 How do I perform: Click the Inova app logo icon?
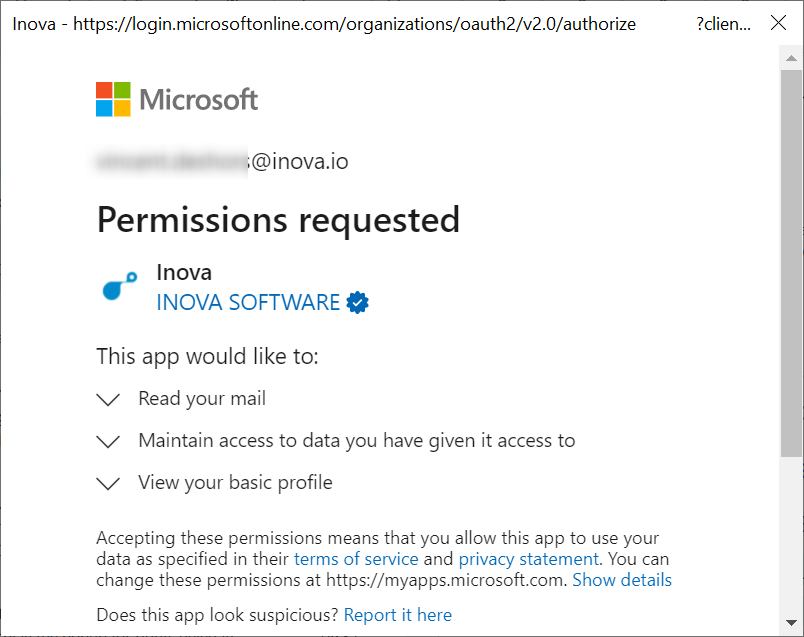(x=120, y=286)
